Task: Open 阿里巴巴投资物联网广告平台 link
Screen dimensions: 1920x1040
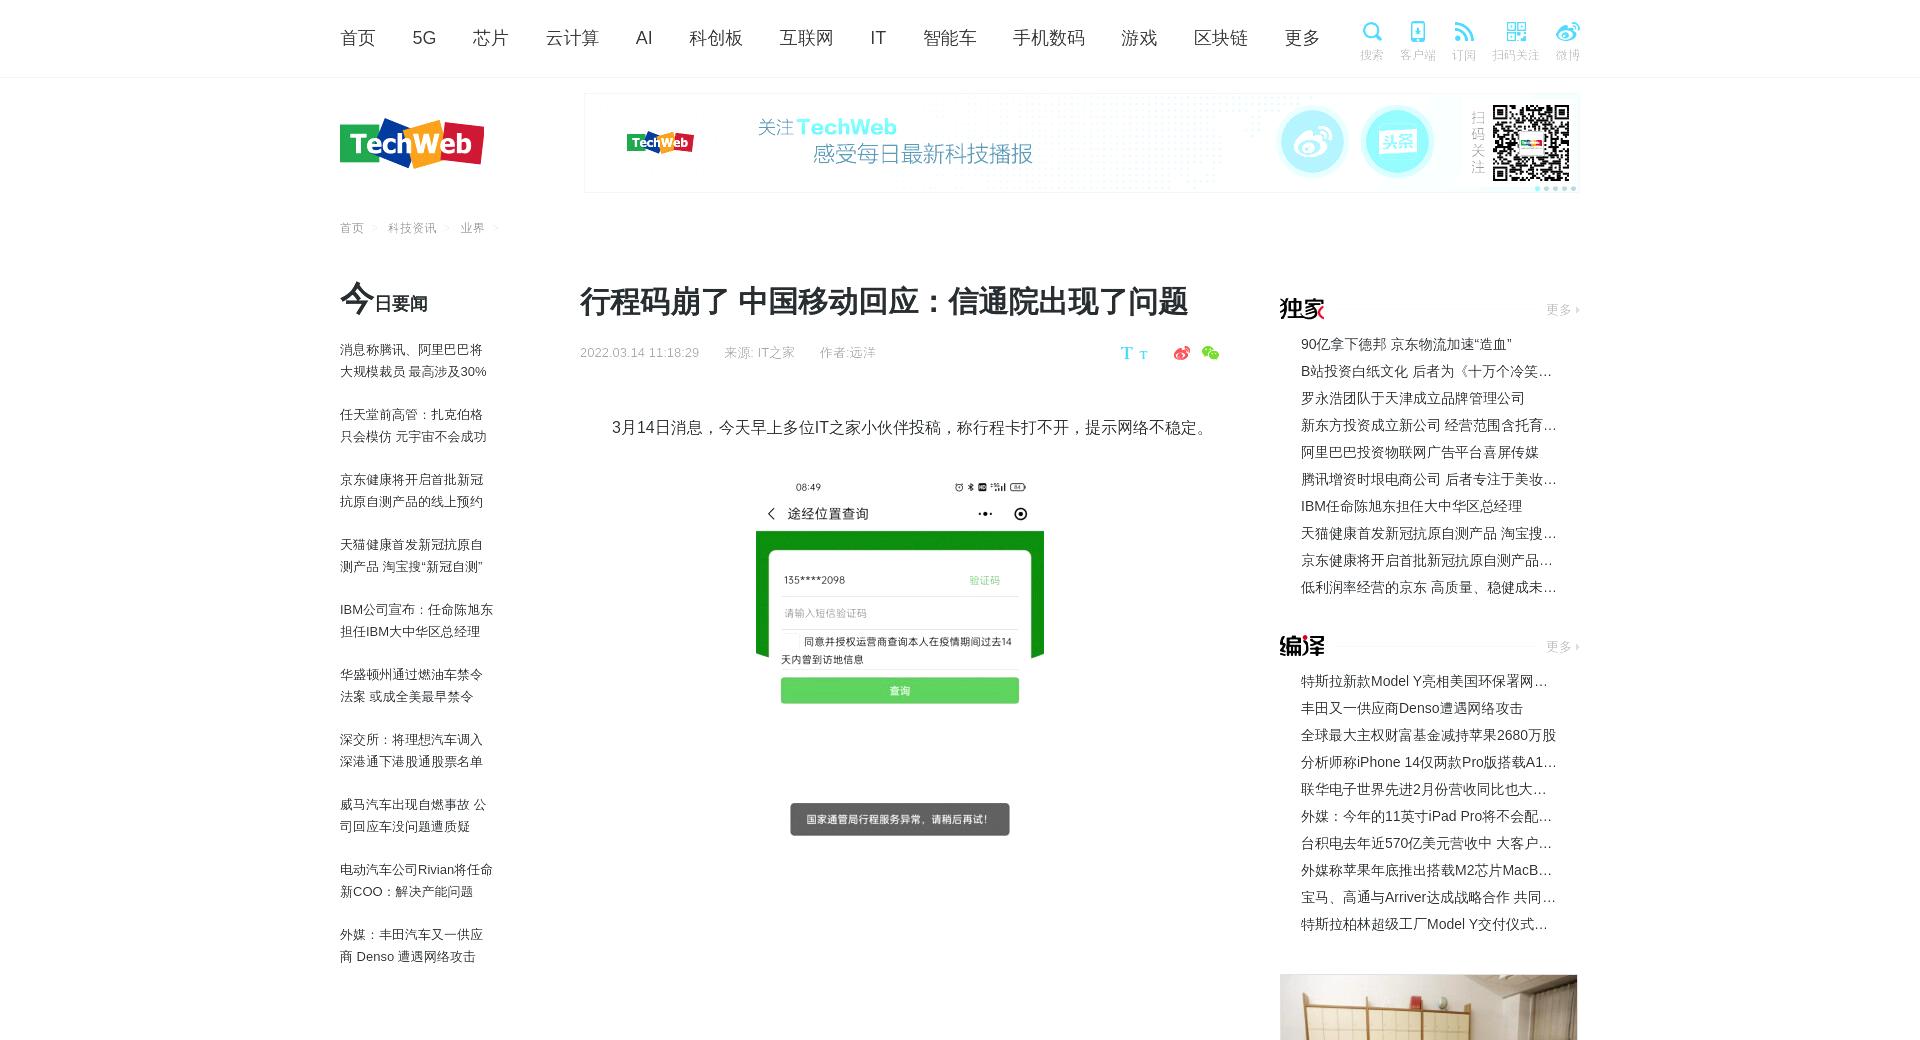Action: [x=1420, y=452]
